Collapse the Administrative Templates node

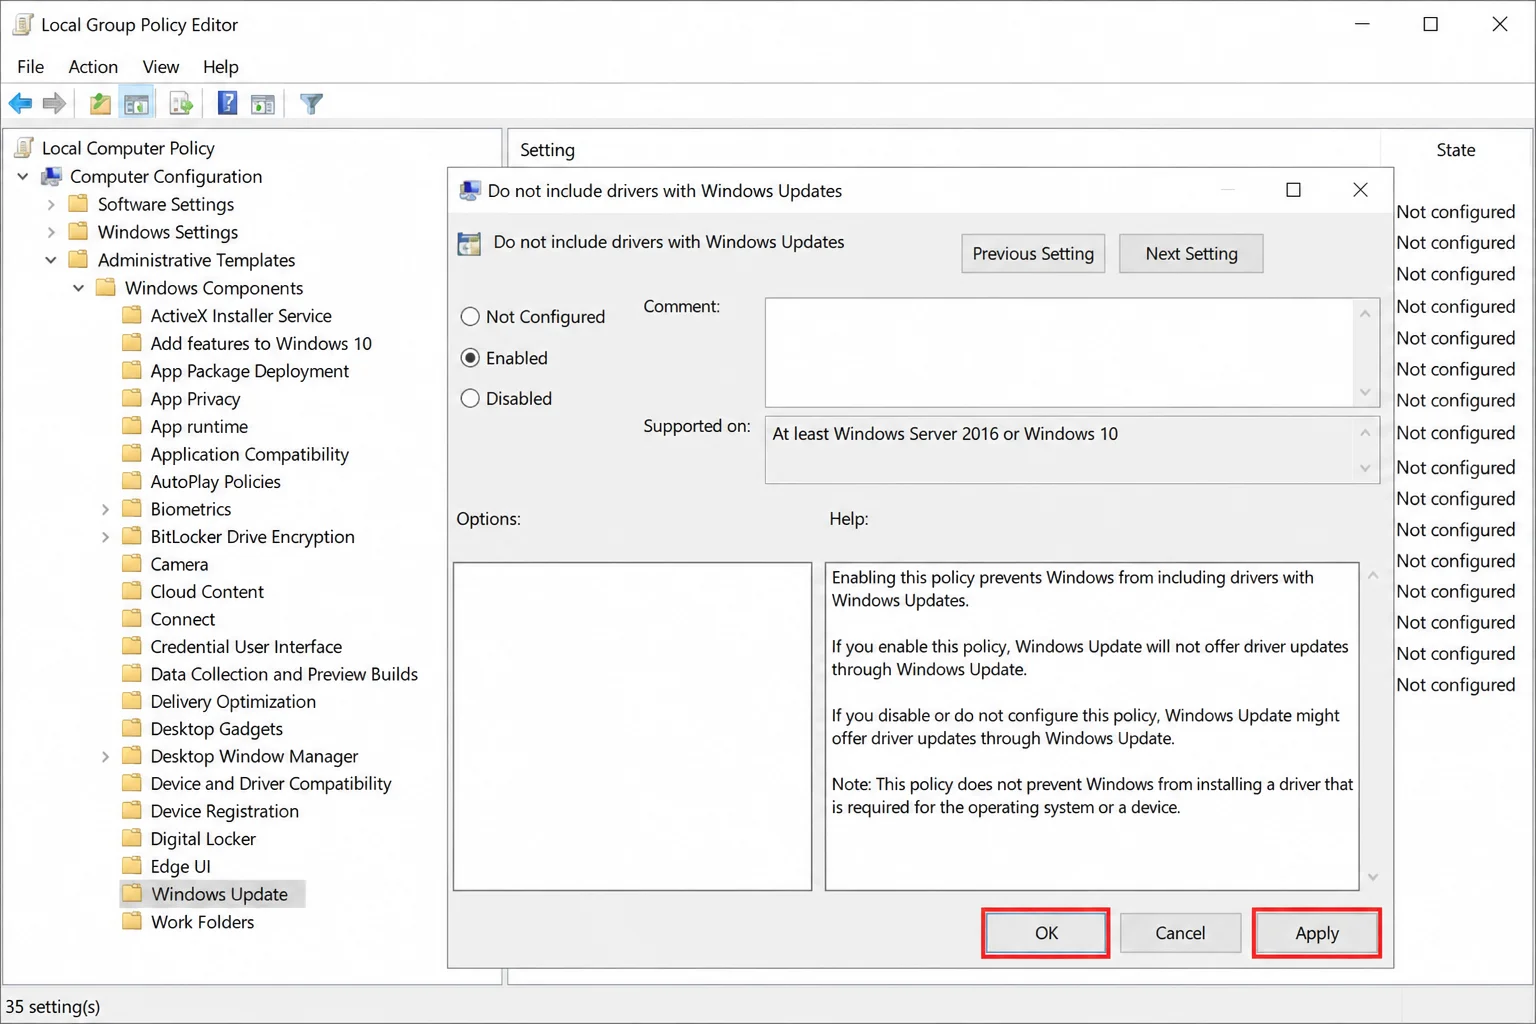51,260
